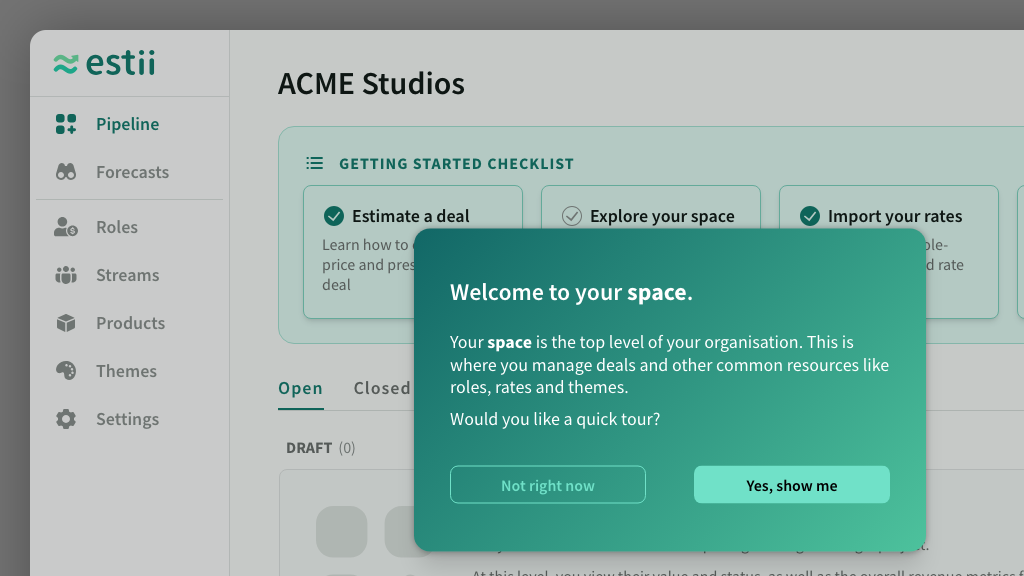Switch to the Open tab
1024x576 pixels.
[x=300, y=388]
